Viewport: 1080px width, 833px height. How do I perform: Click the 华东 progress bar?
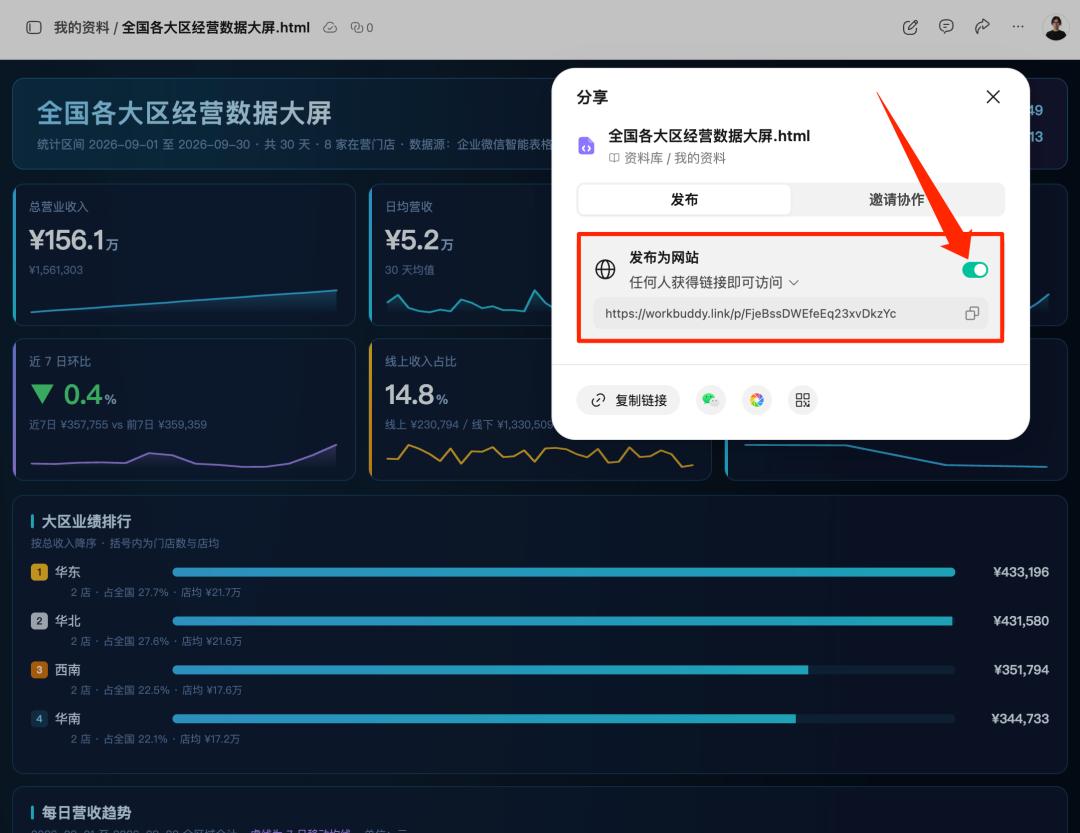tap(563, 572)
